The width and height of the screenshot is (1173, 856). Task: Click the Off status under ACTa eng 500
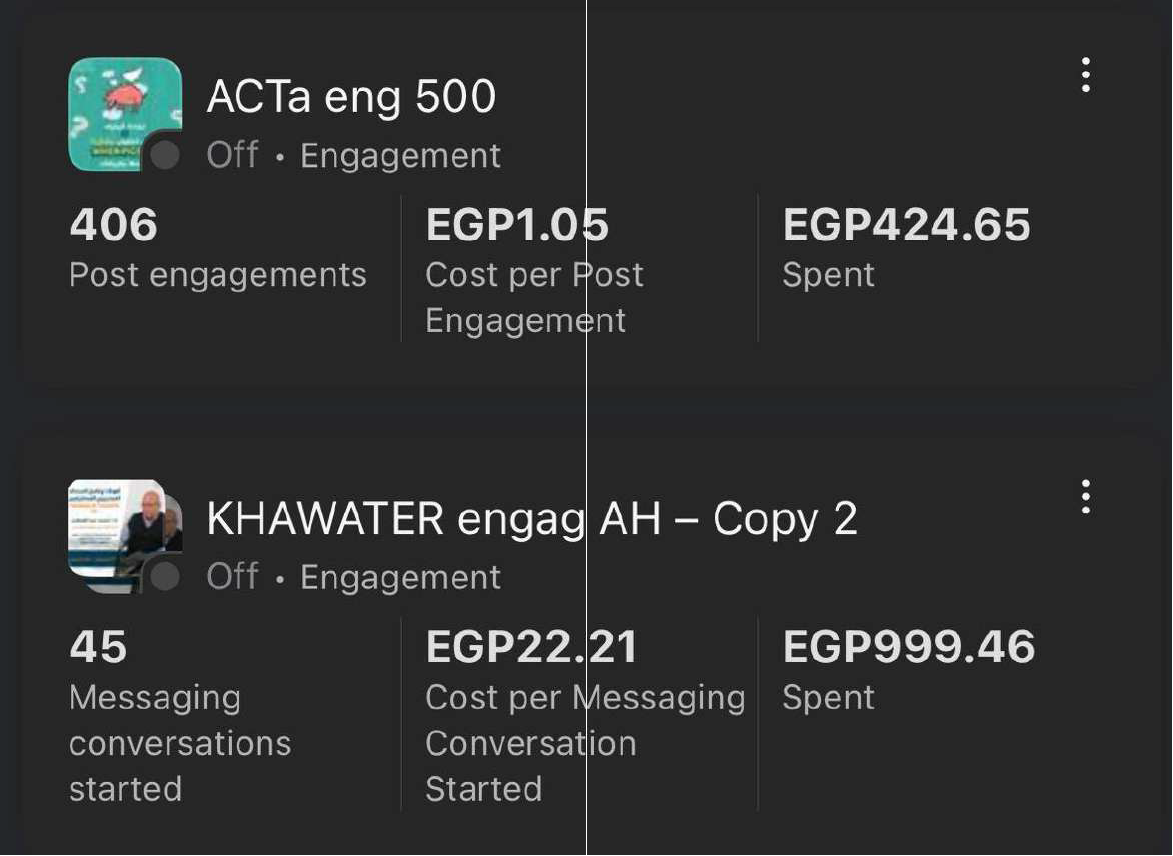pos(232,155)
